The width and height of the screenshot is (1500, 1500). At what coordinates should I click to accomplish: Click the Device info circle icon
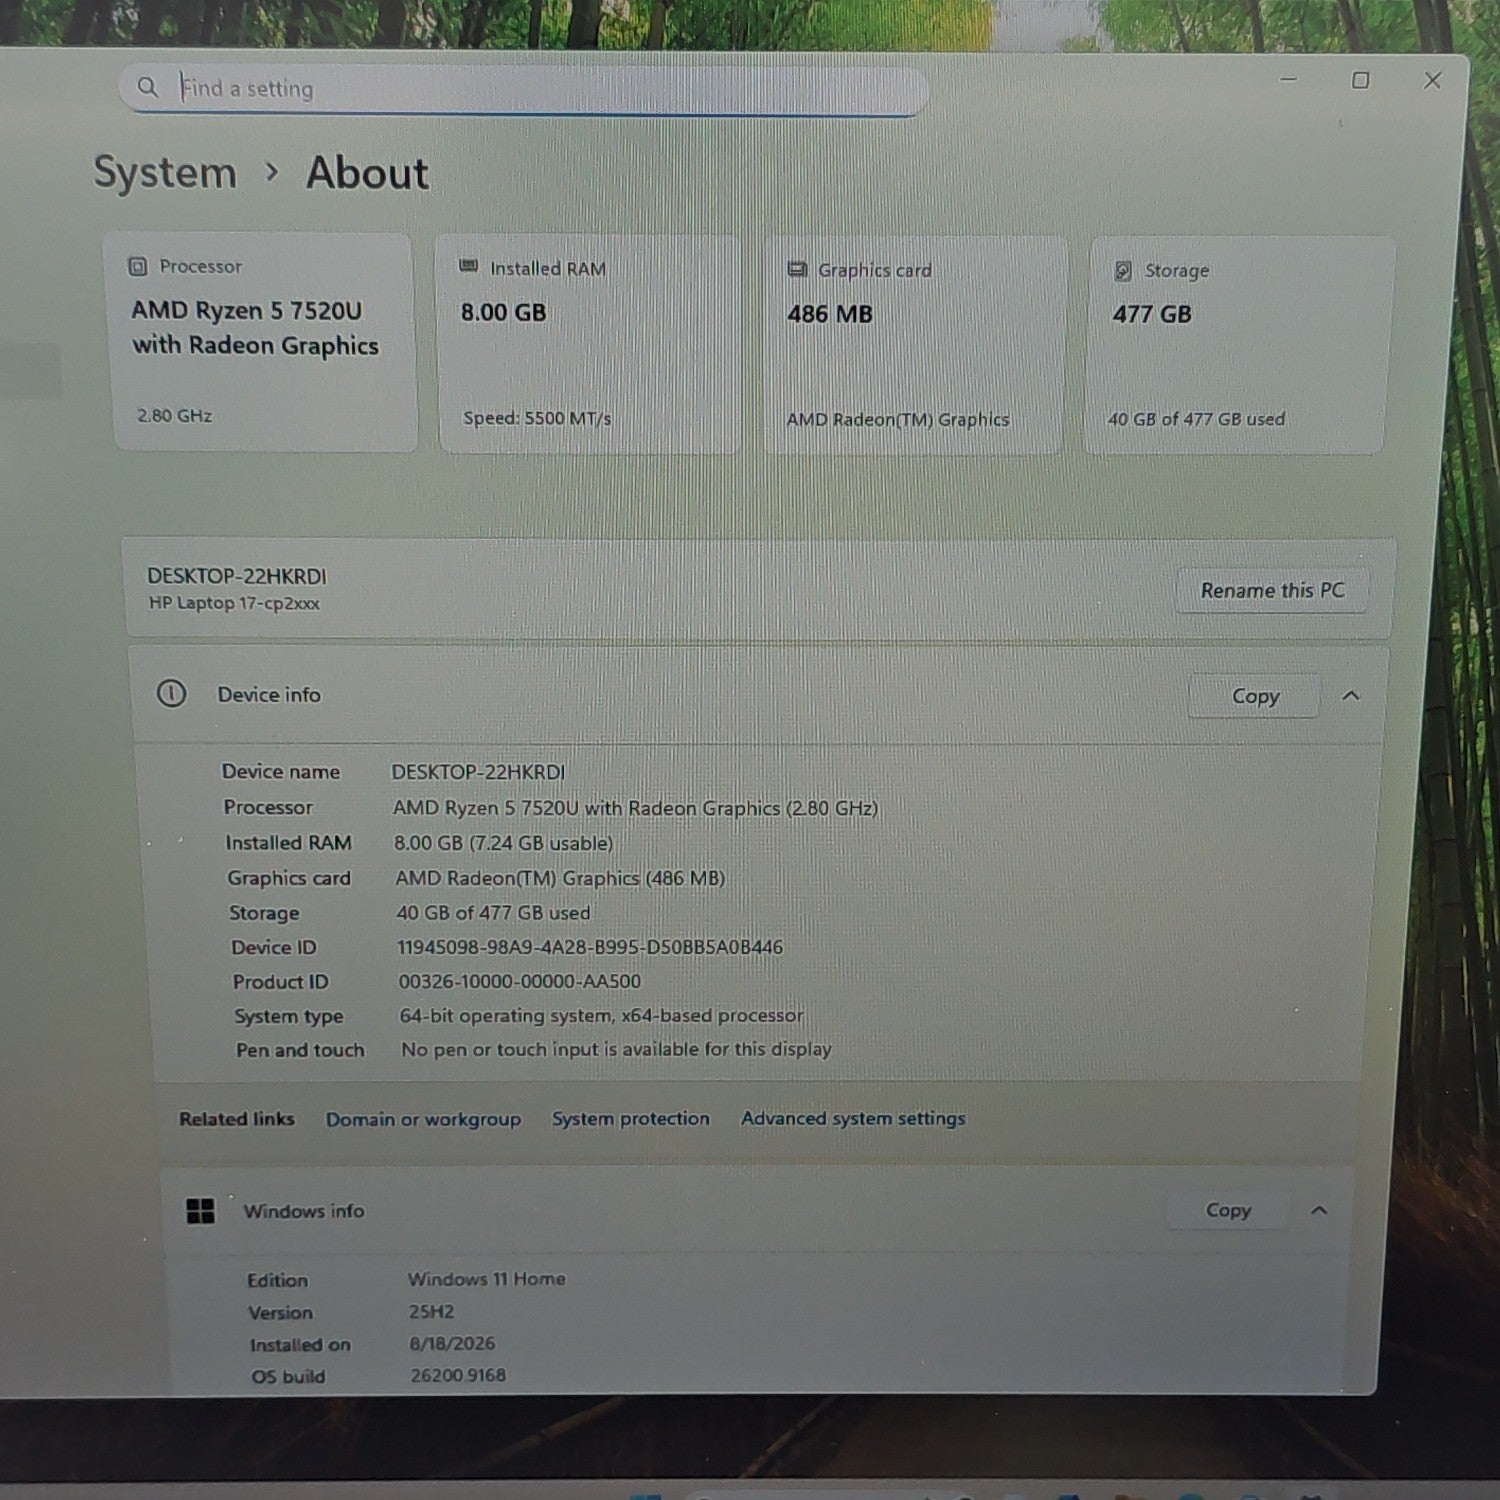(x=171, y=693)
